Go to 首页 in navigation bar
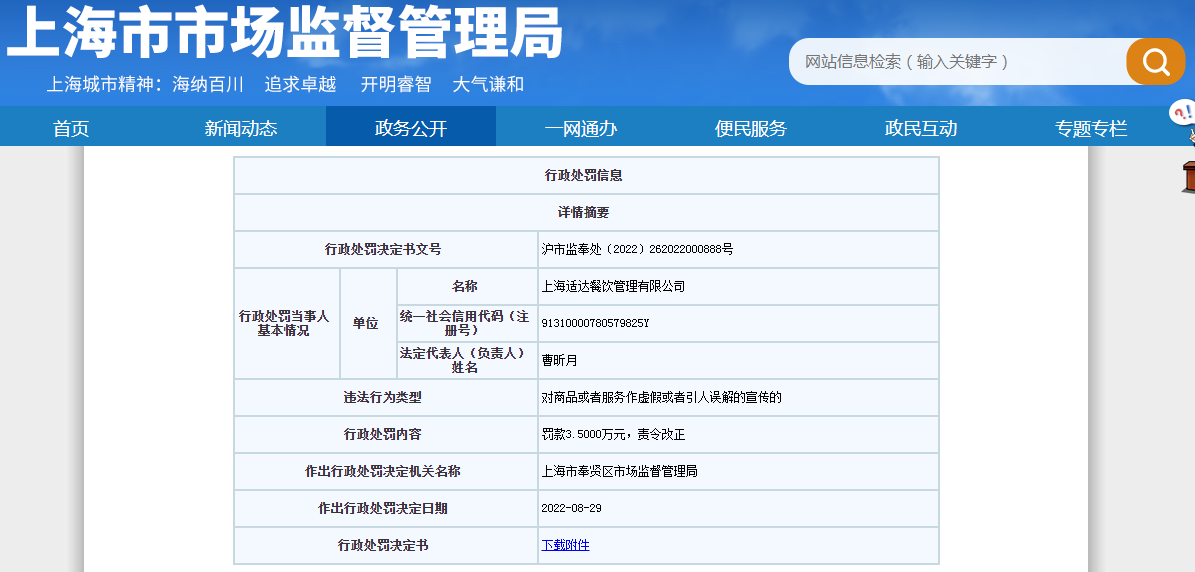The width and height of the screenshot is (1195, 572). tap(71, 128)
